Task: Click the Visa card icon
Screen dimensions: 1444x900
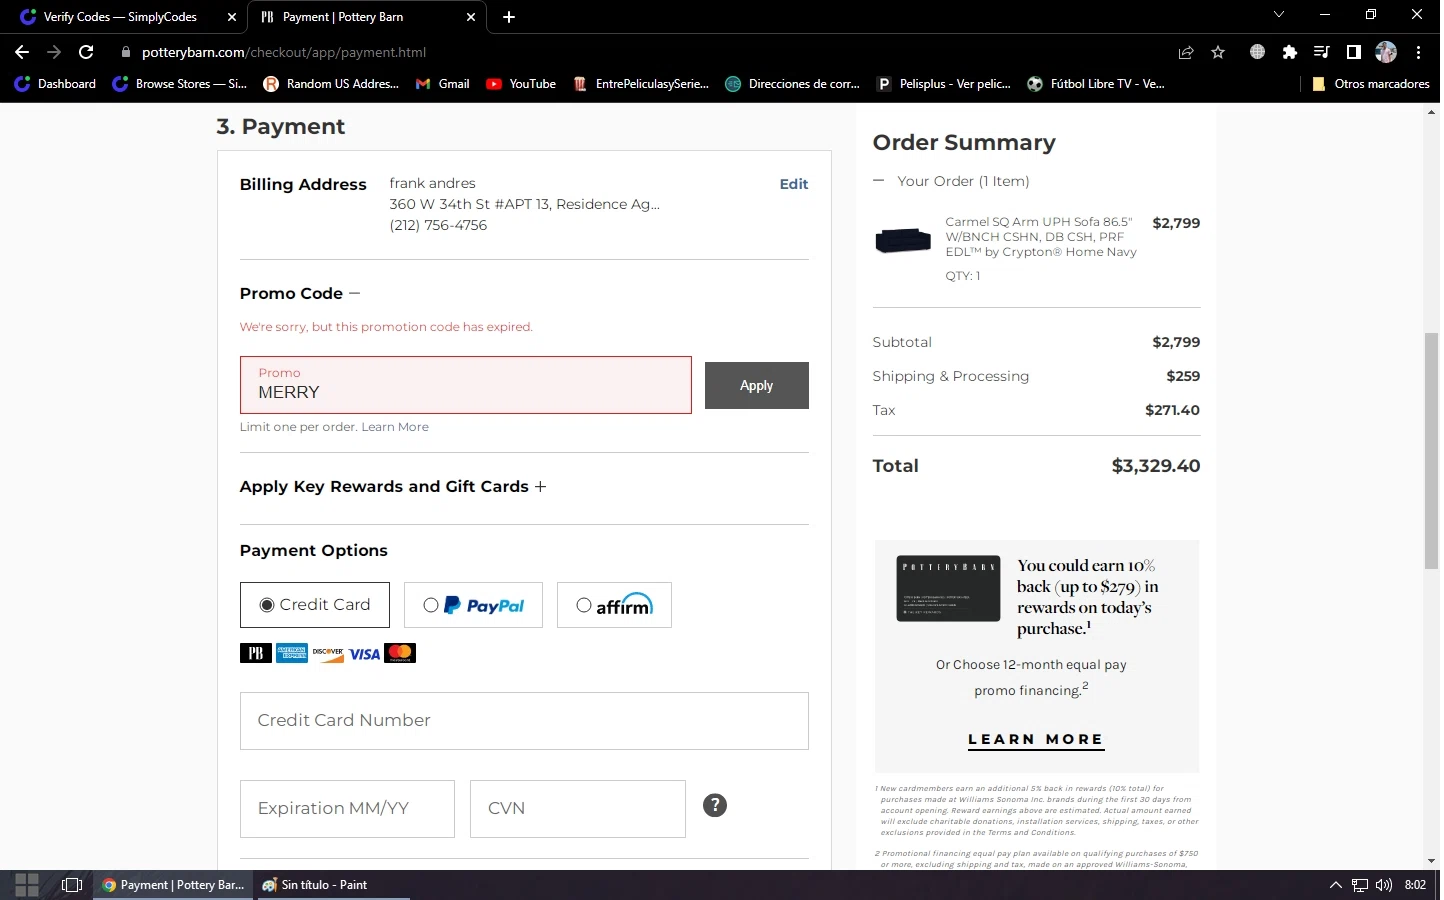Action: click(364, 653)
